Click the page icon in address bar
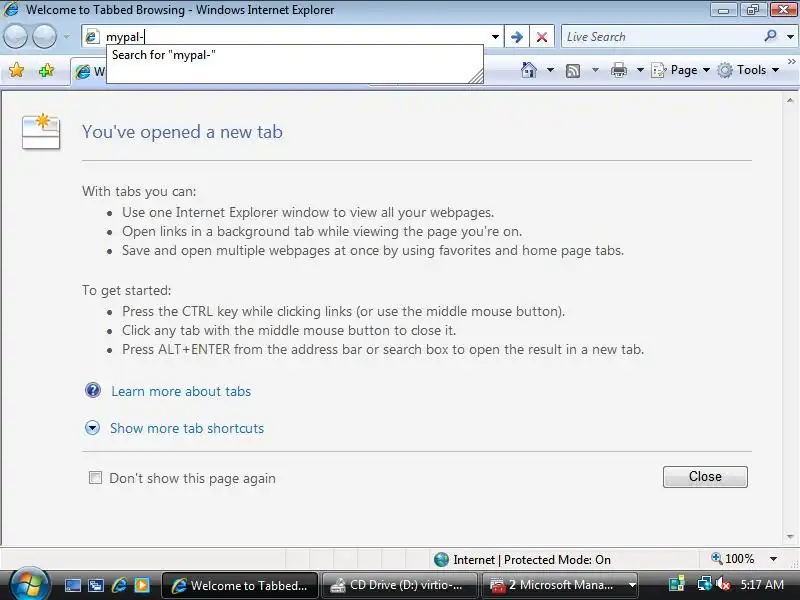 (x=92, y=37)
